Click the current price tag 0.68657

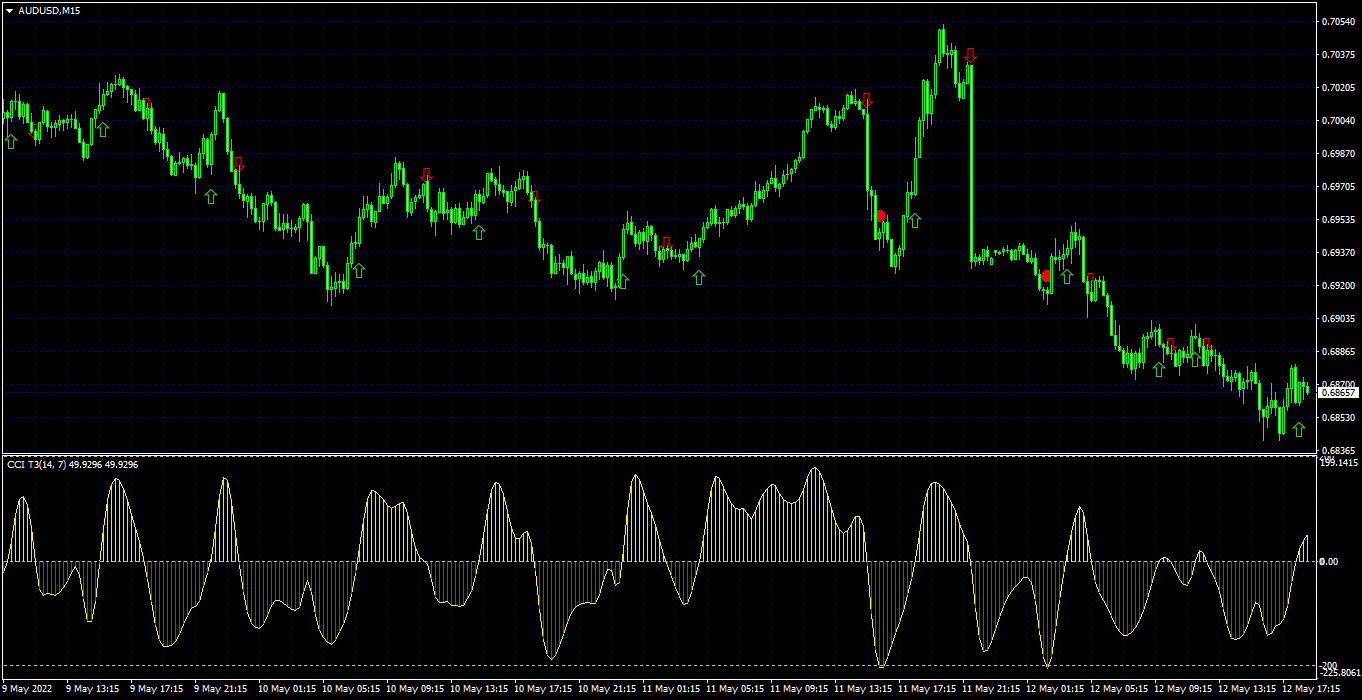(x=1337, y=393)
